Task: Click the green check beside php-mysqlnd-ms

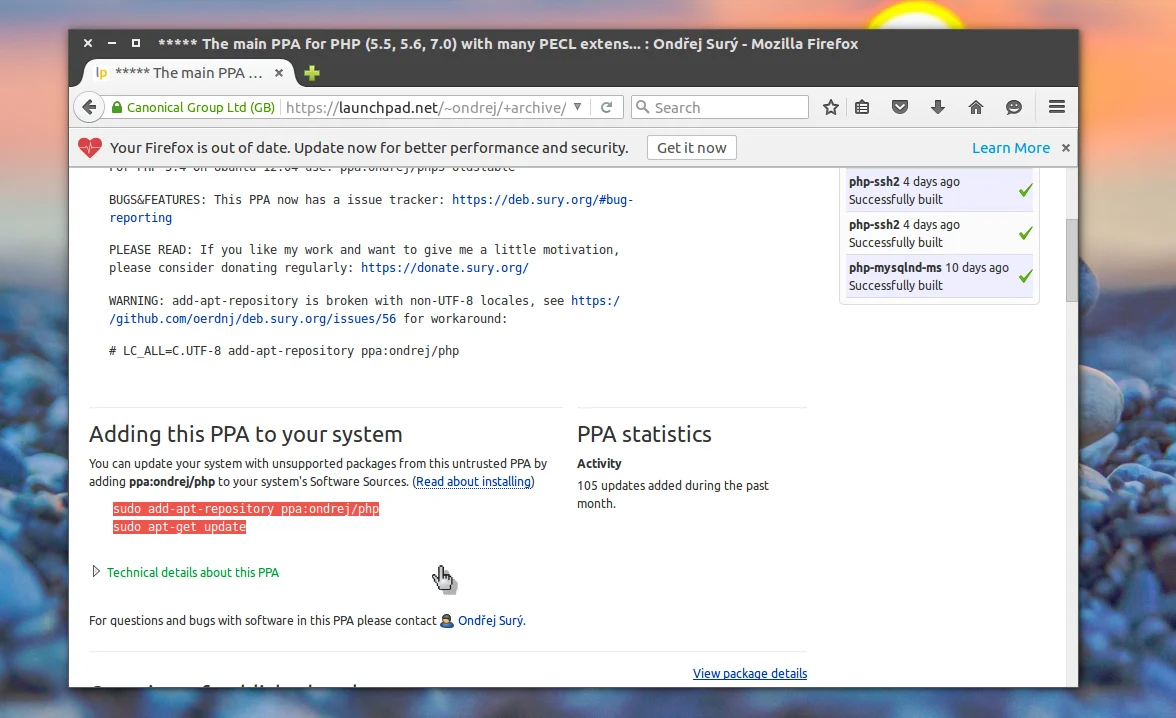Action: [x=1025, y=276]
